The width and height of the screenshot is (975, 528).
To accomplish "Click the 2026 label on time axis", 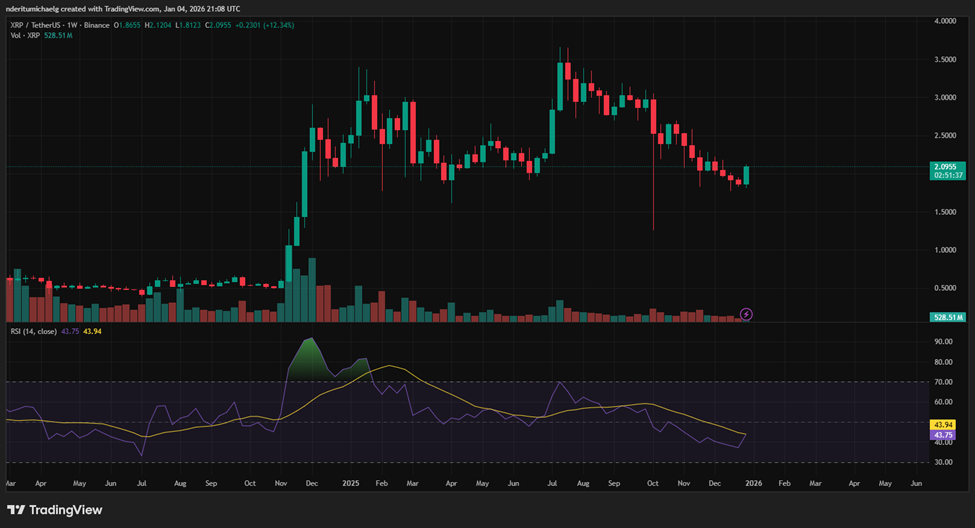I will coord(753,482).
